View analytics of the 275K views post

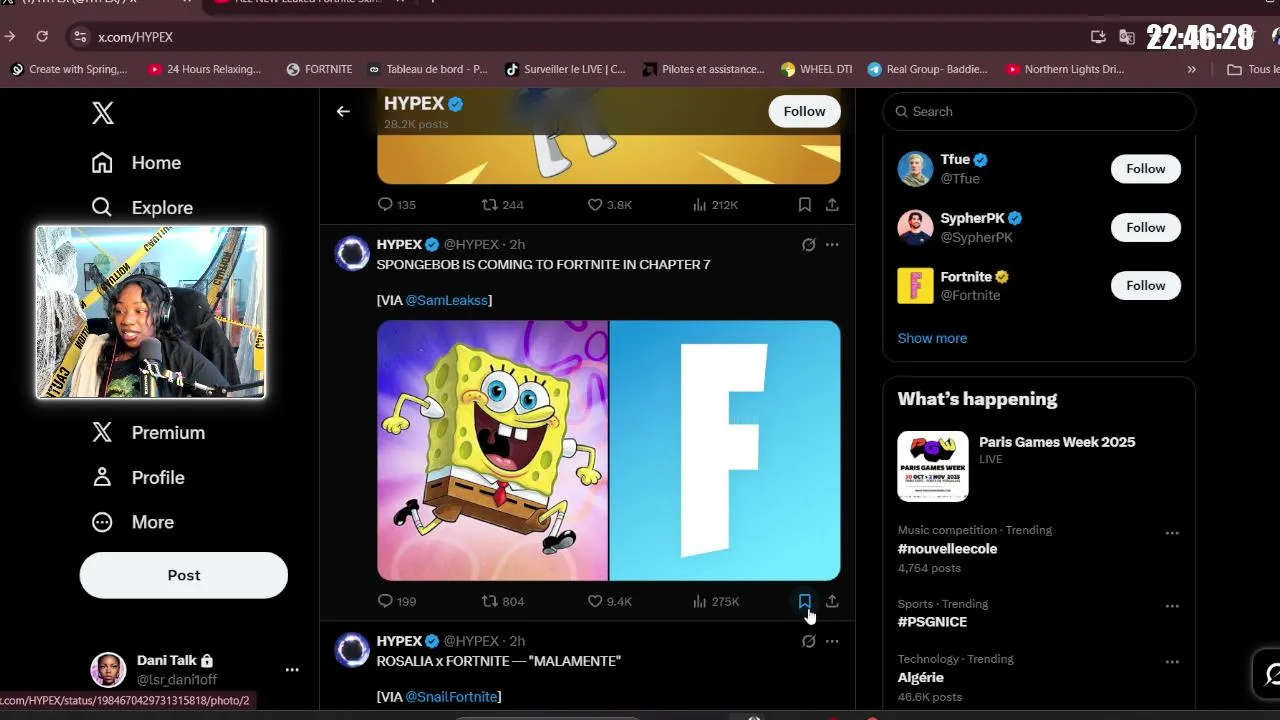pyautogui.click(x=715, y=601)
